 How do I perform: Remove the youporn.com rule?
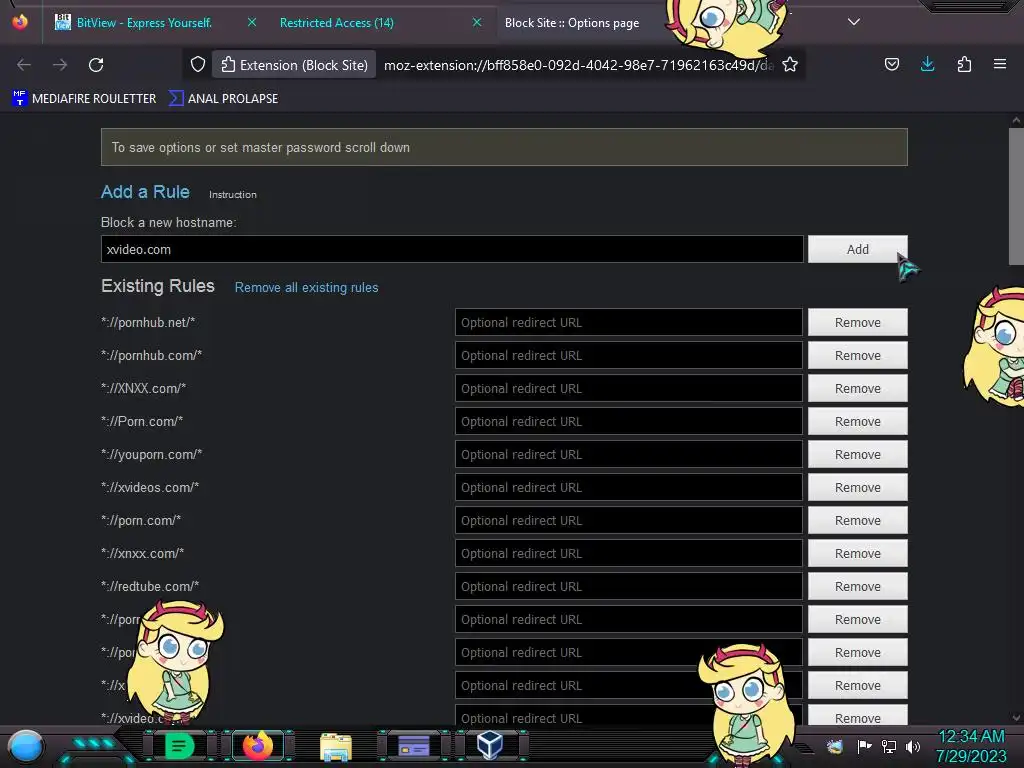pyautogui.click(x=857, y=455)
